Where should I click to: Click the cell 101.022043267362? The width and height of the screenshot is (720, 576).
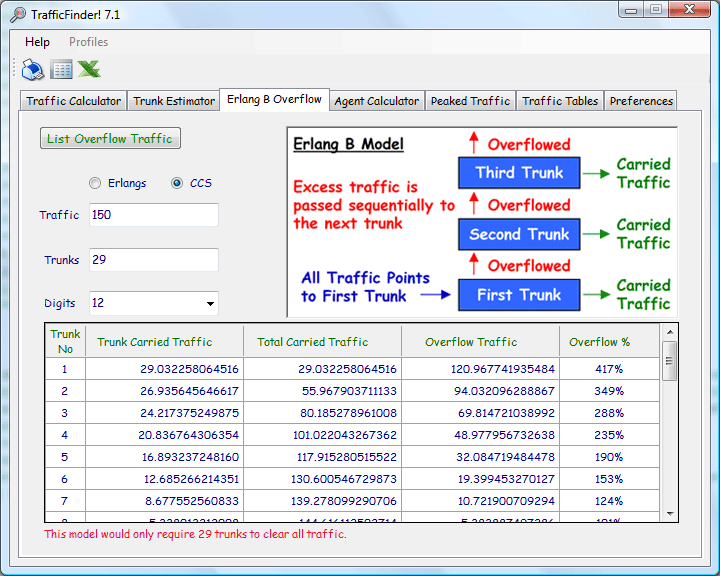[x=322, y=435]
